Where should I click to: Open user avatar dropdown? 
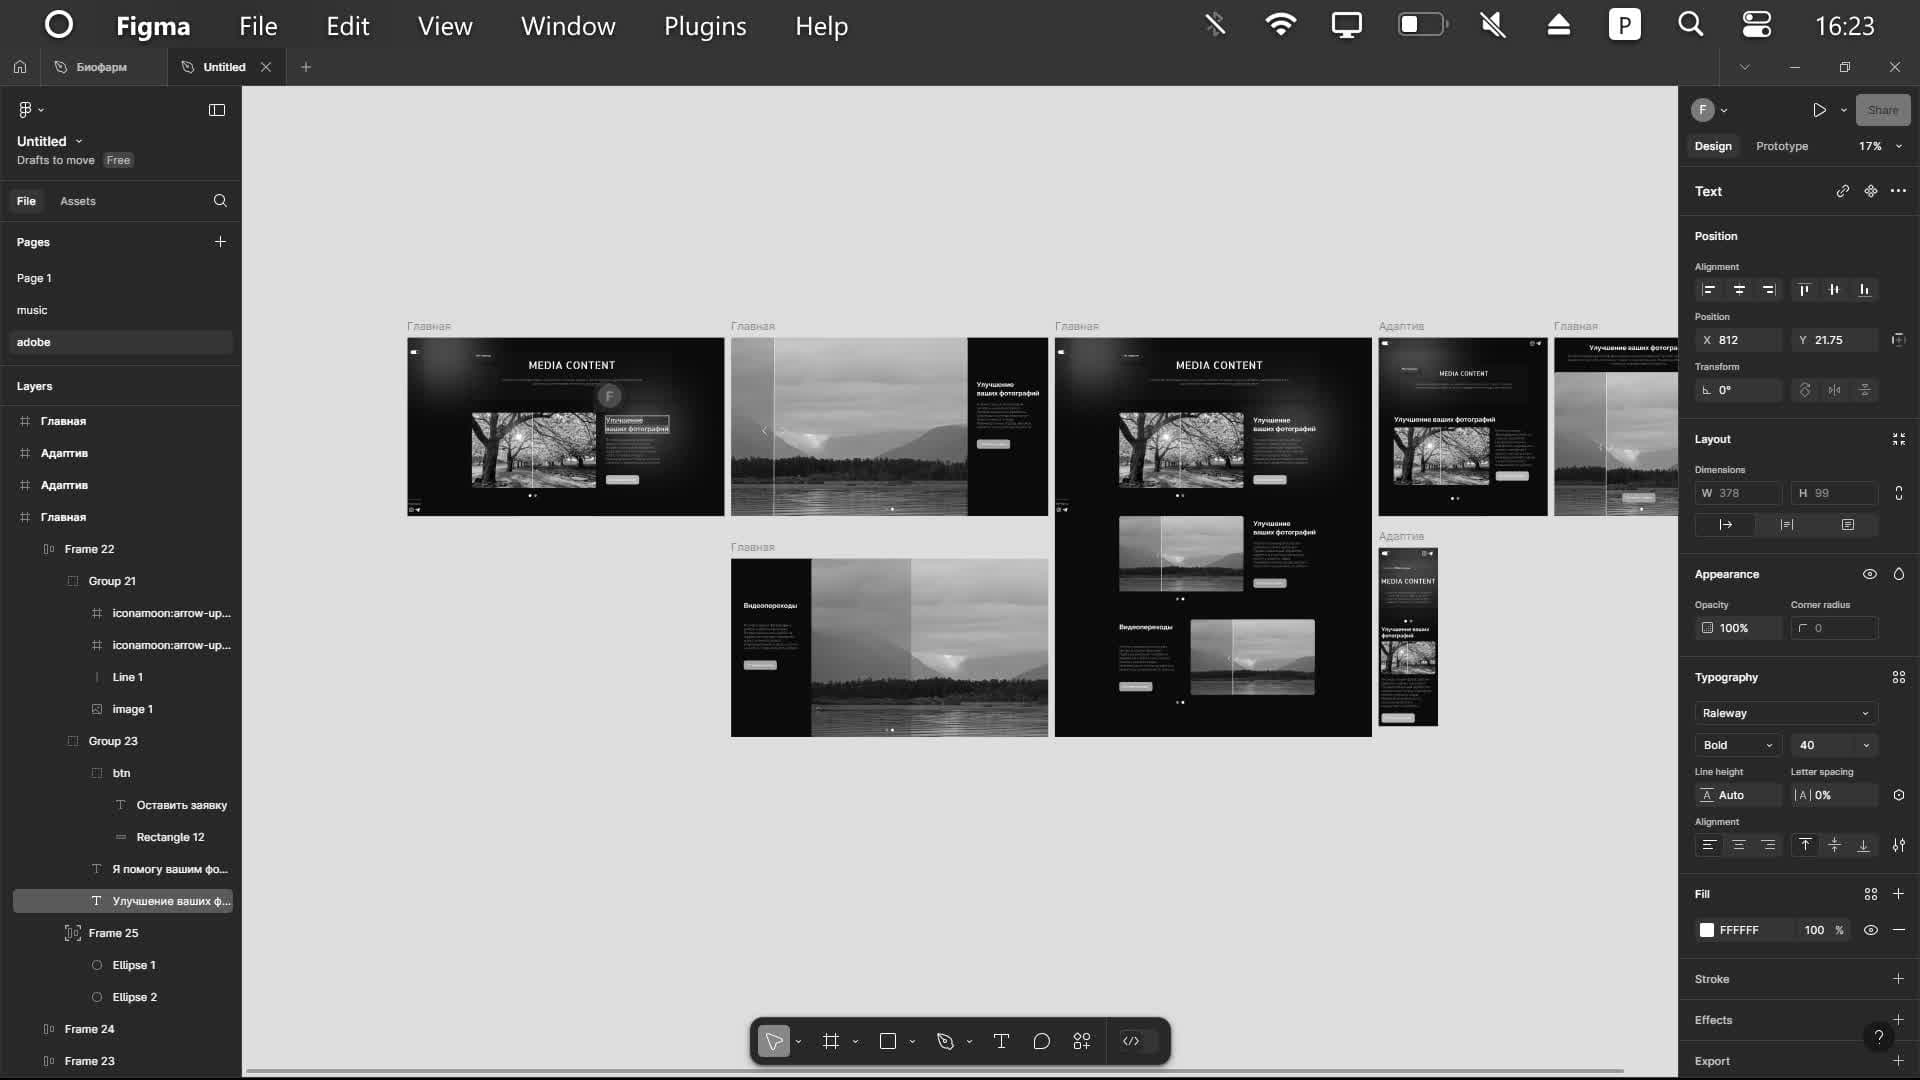coord(1710,110)
